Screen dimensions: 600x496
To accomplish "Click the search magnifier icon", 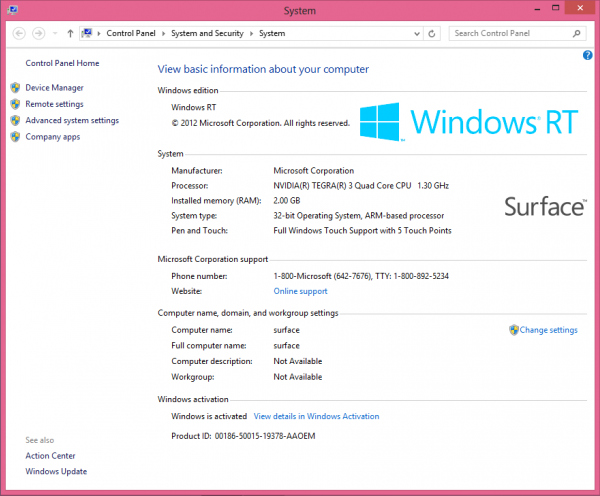I will point(576,34).
